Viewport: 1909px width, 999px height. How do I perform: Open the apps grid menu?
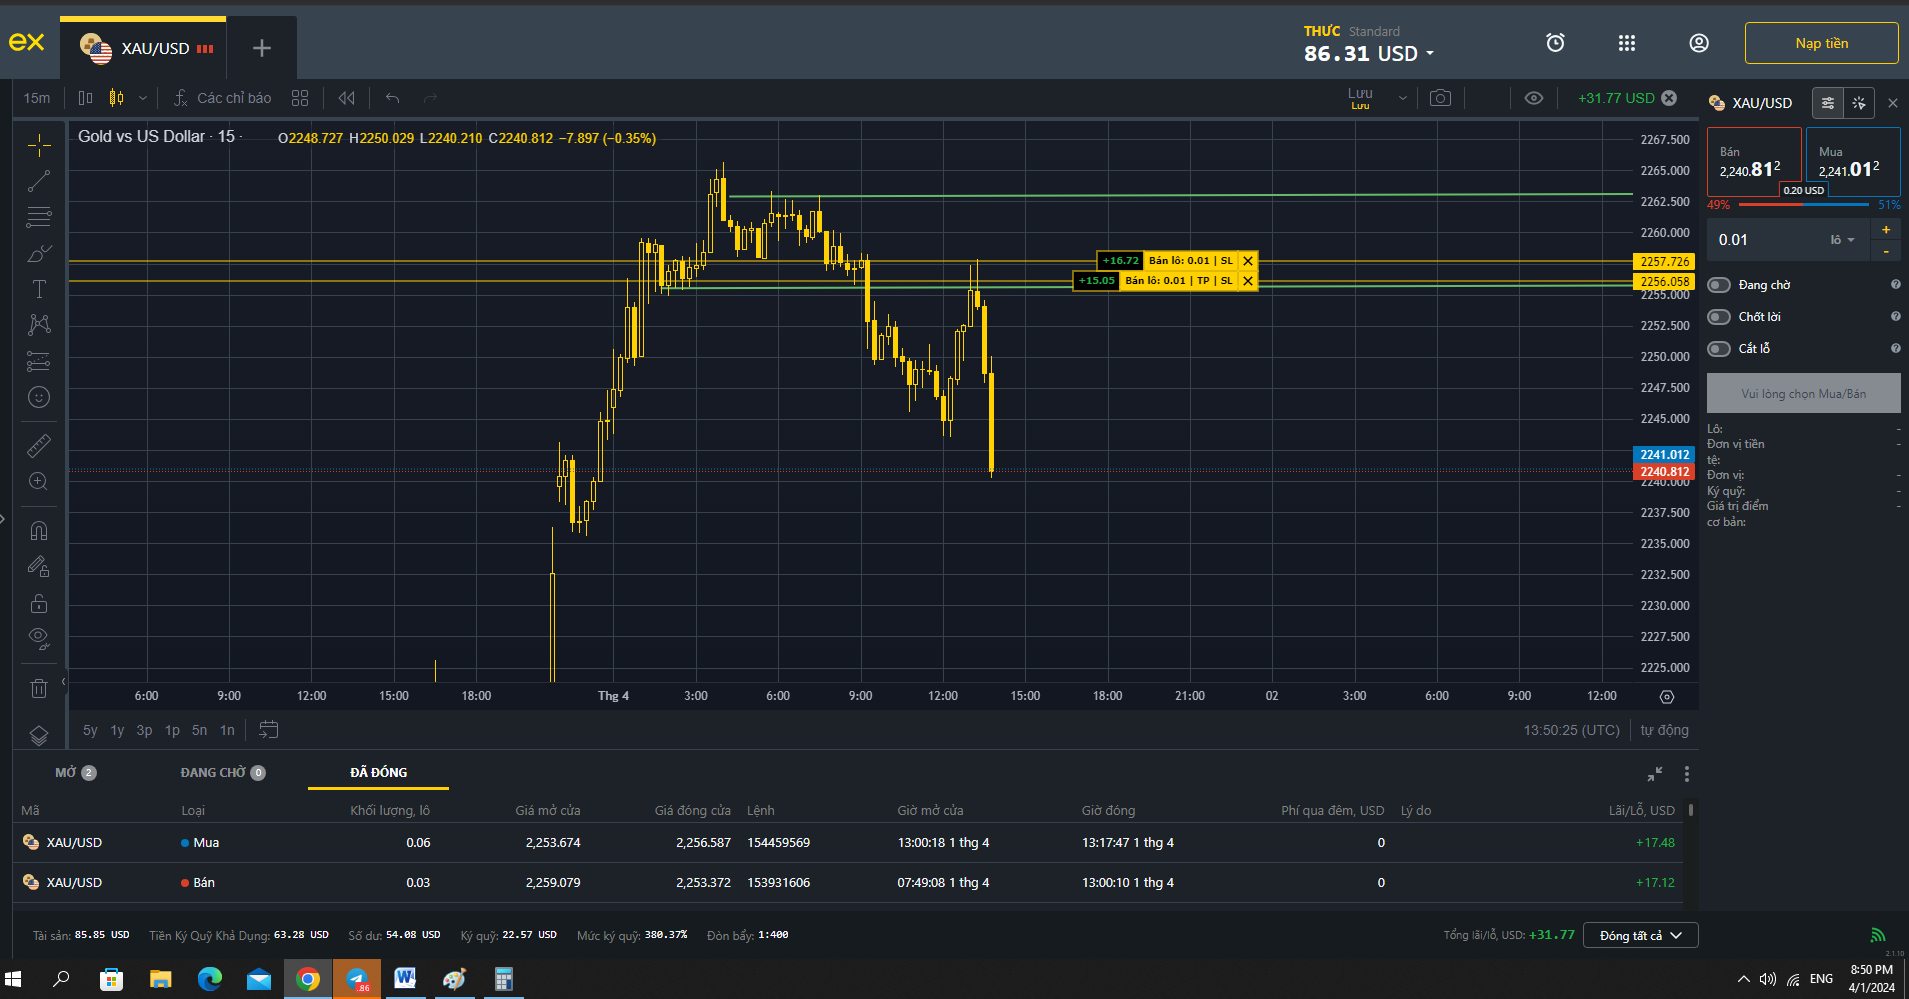[1627, 43]
